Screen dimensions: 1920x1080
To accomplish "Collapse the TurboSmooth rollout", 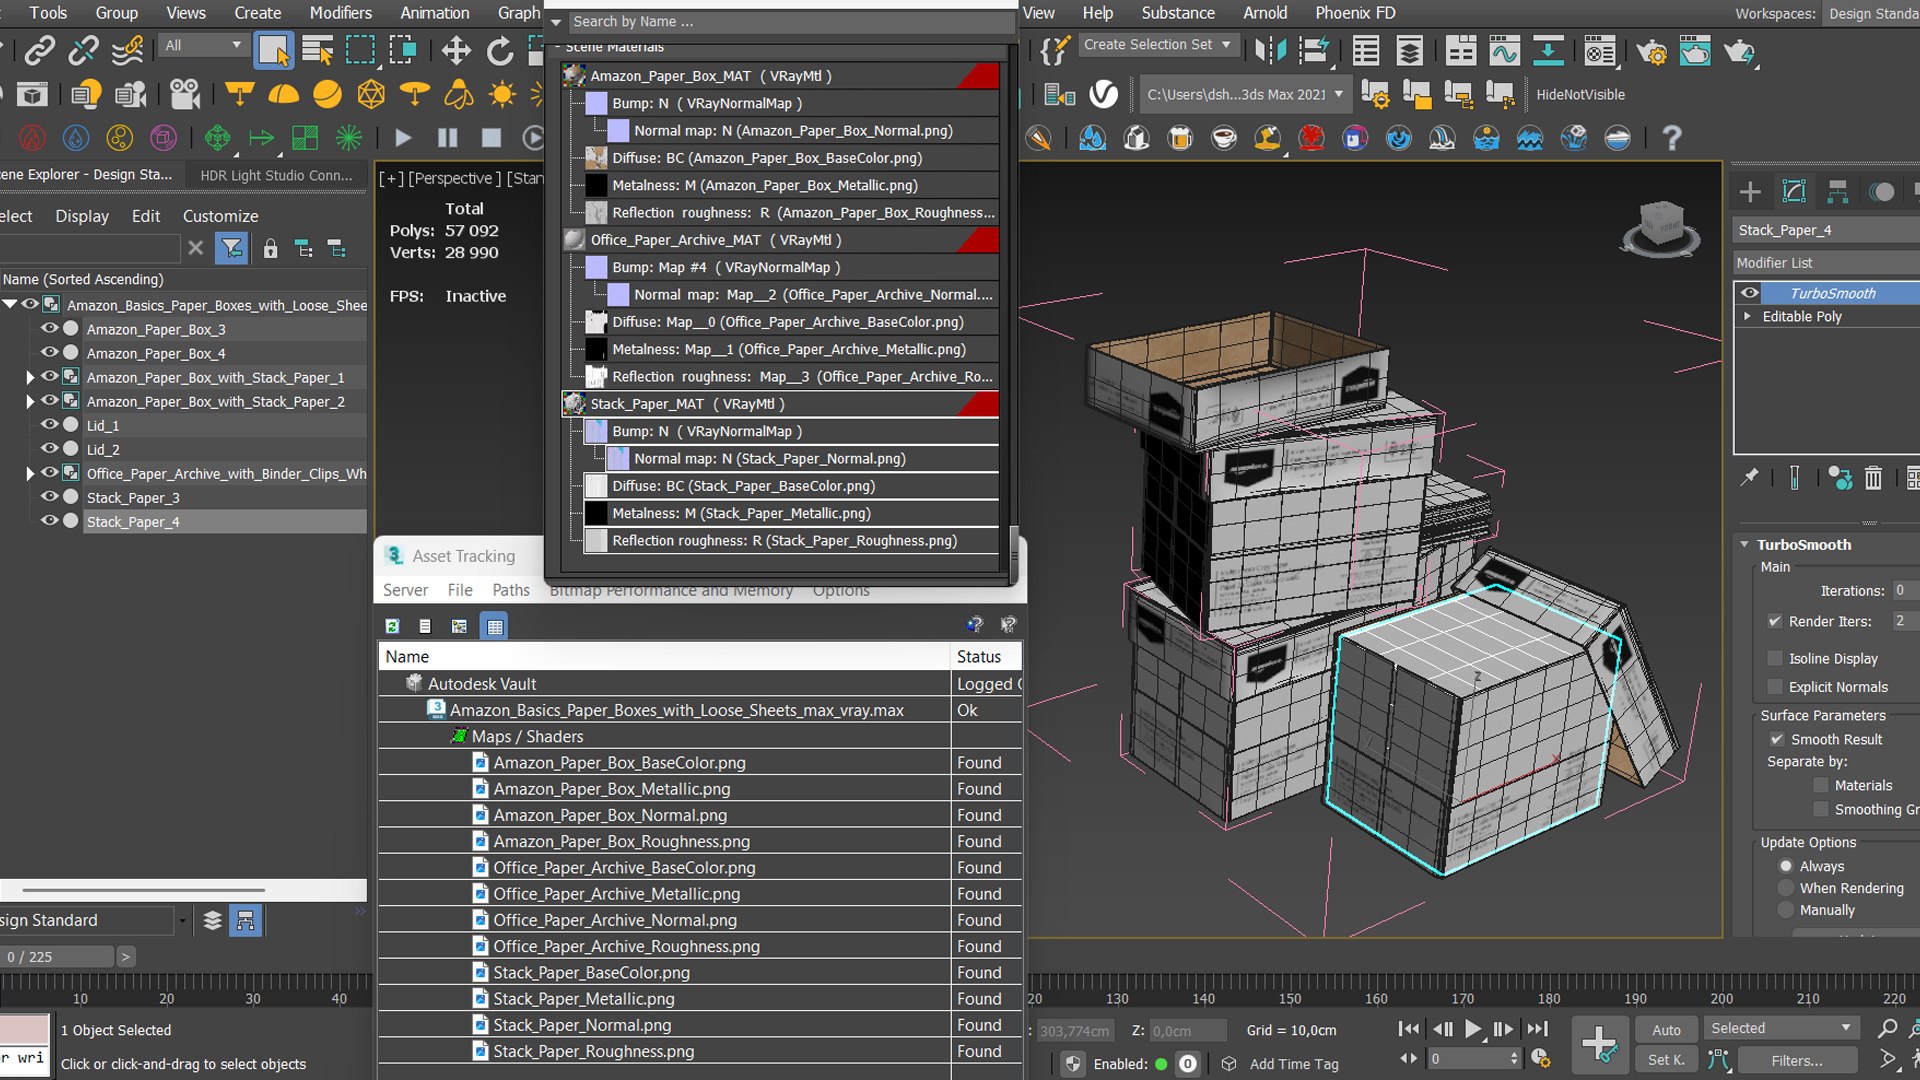I will (1744, 544).
